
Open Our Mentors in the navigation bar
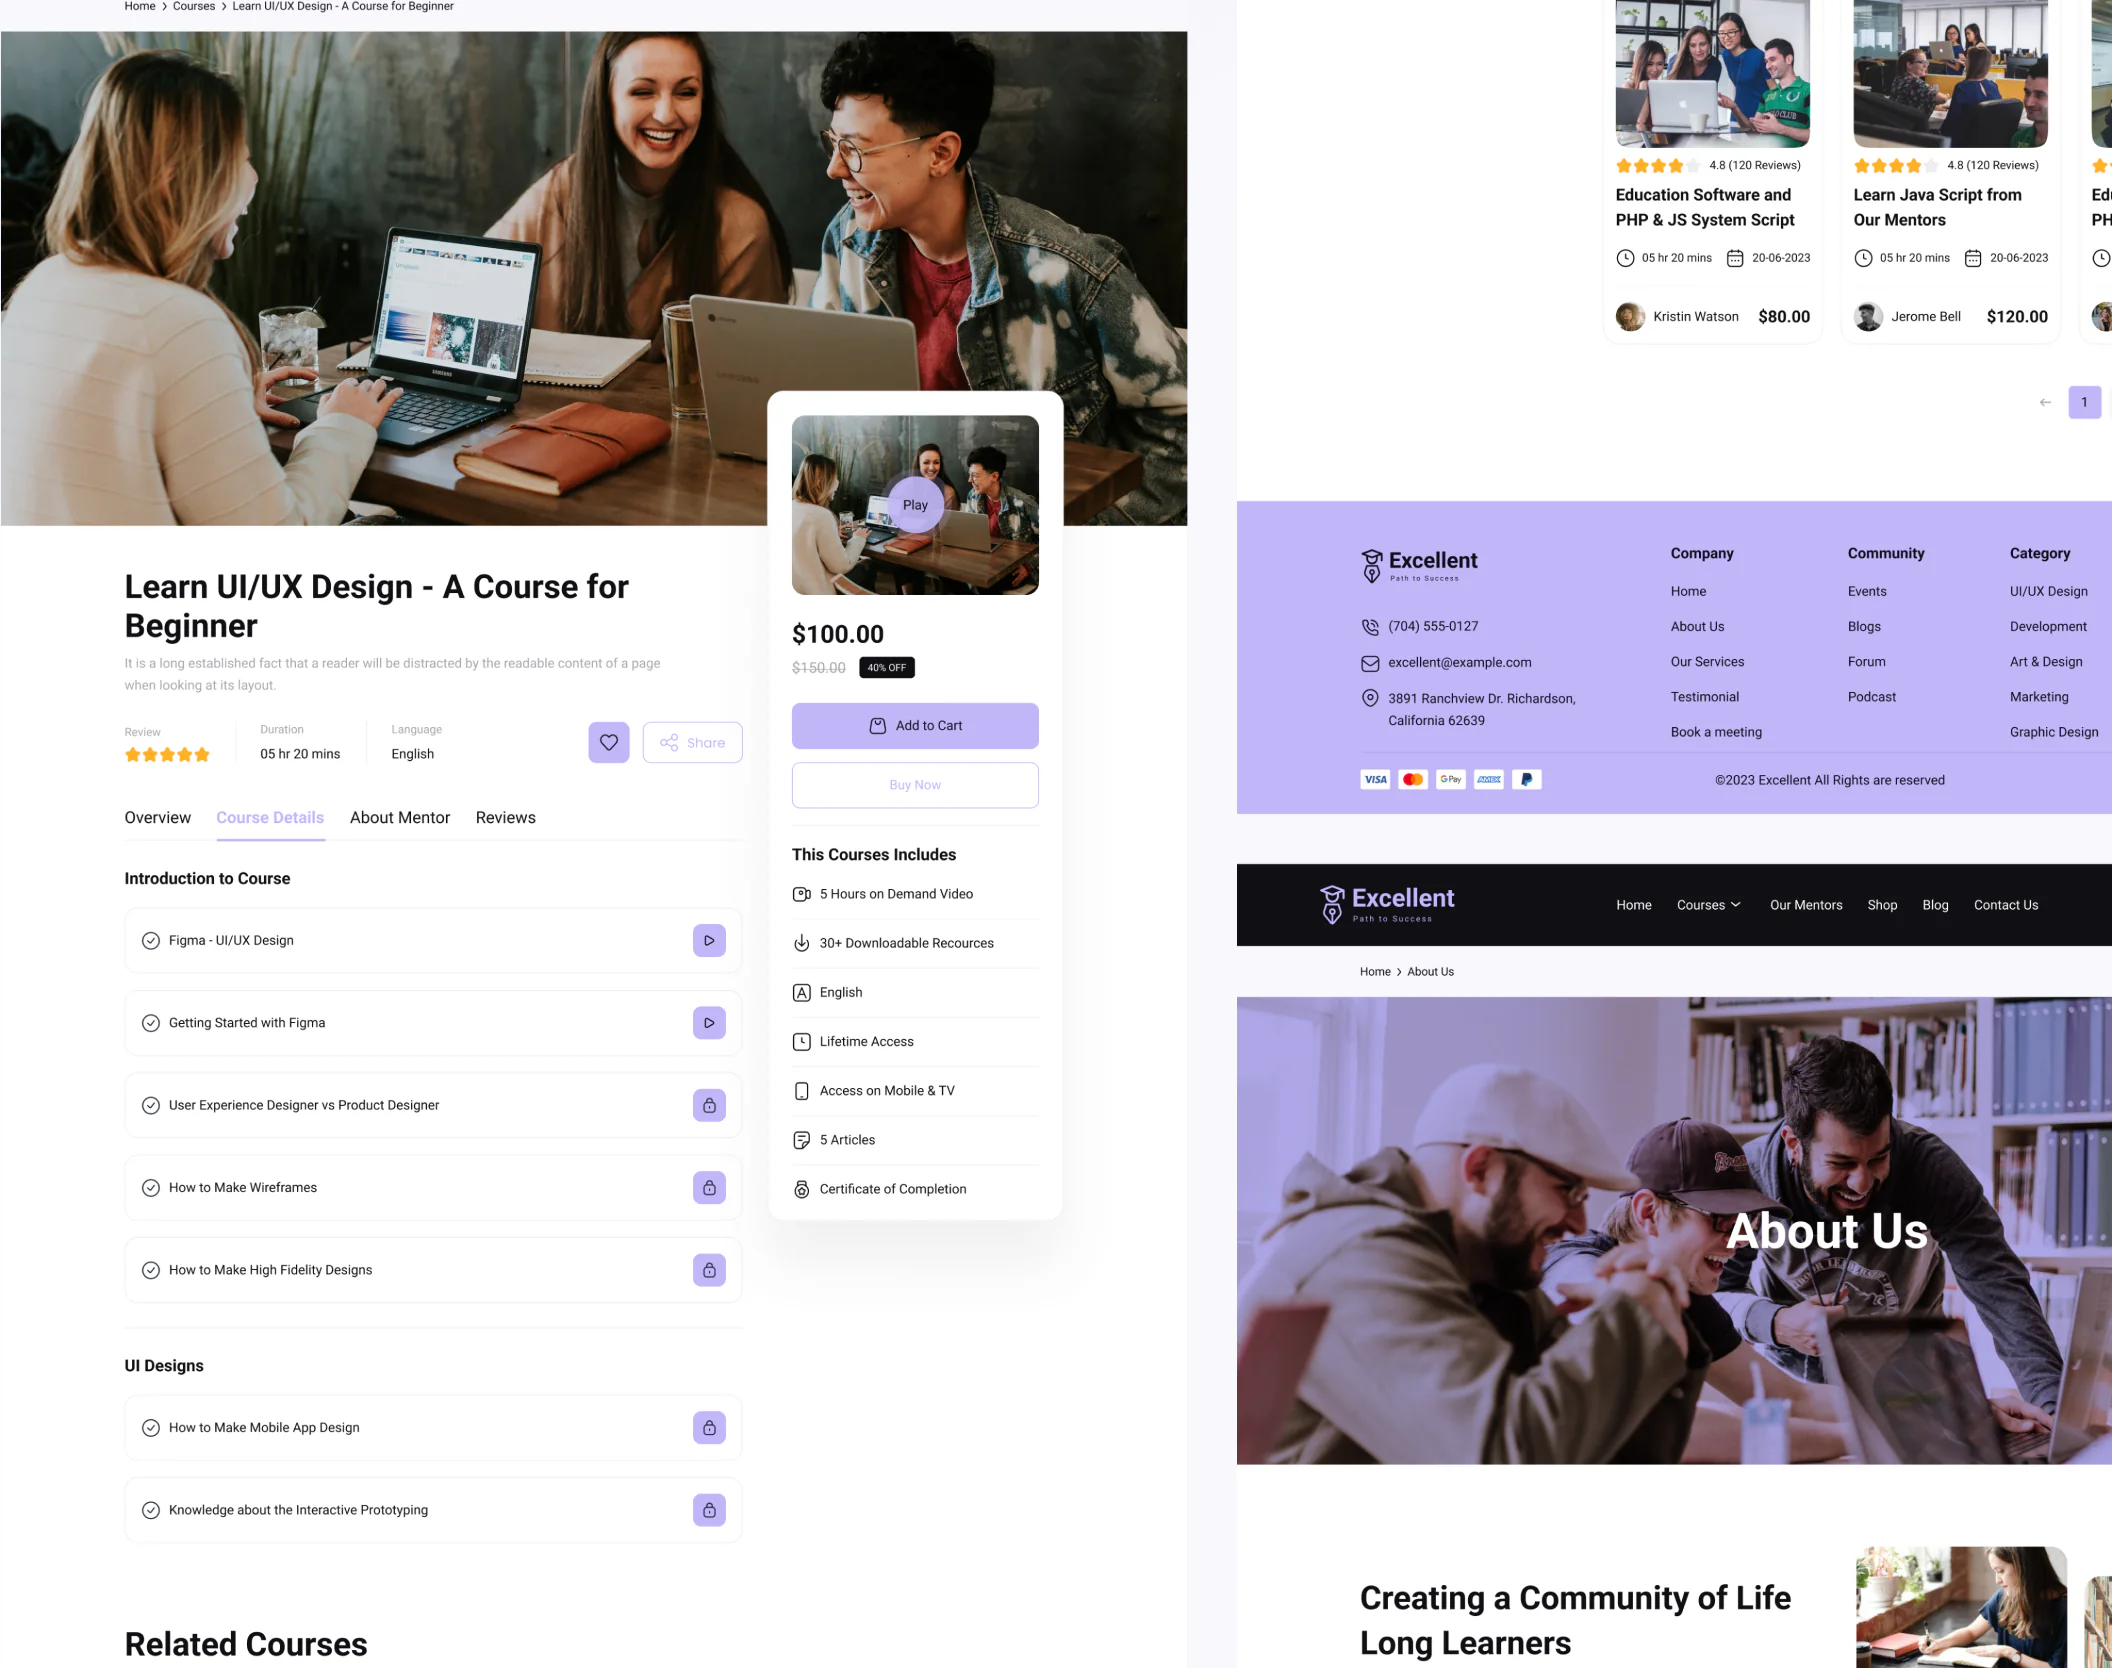click(1806, 905)
